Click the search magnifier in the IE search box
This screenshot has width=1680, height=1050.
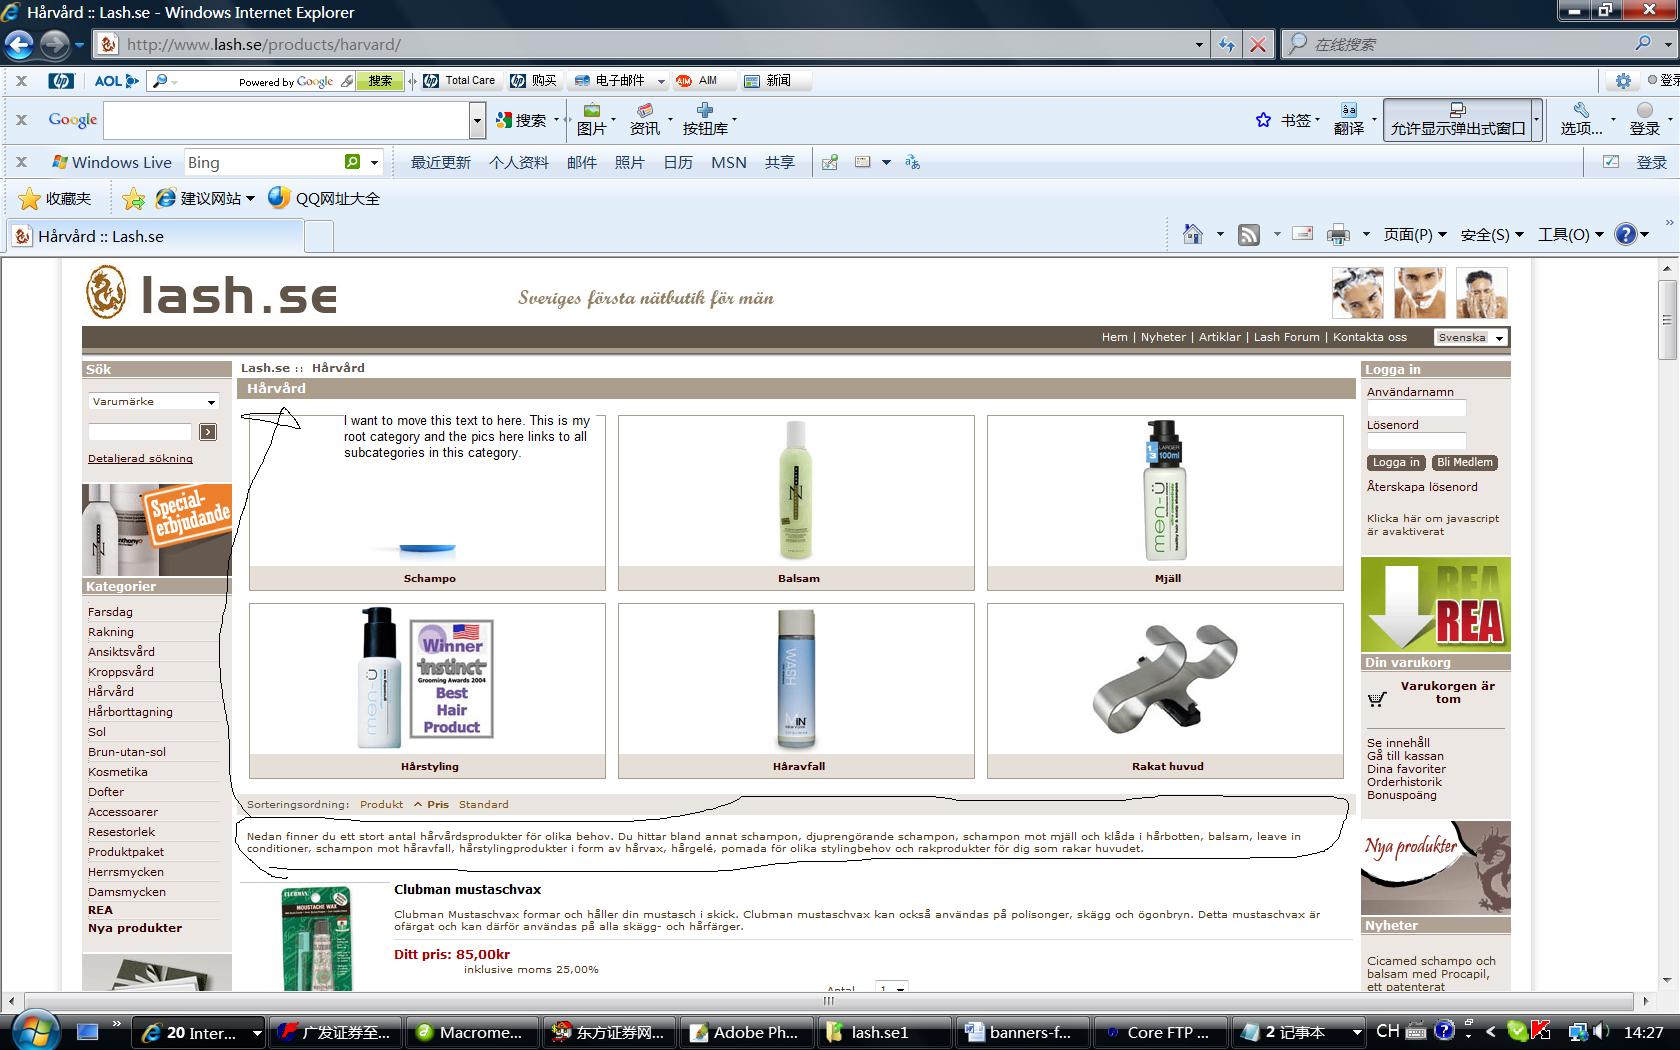click(1643, 44)
